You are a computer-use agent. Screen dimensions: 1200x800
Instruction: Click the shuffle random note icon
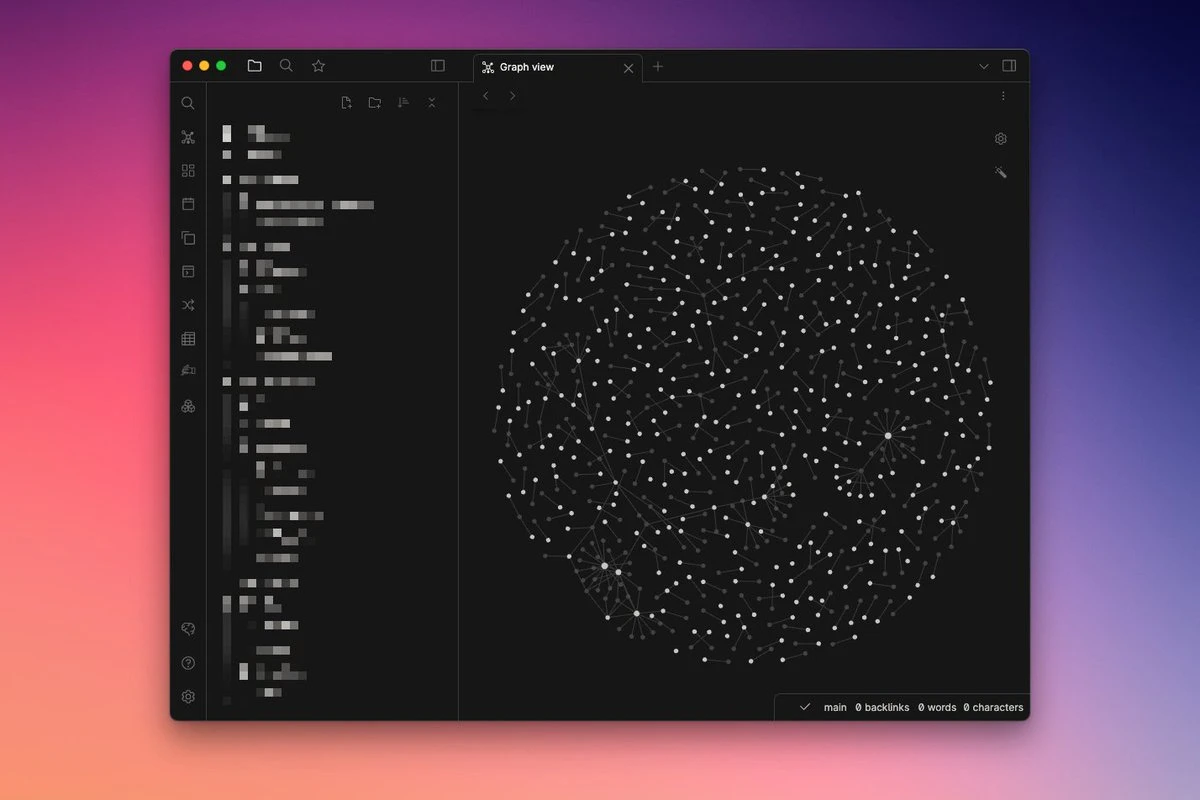[x=188, y=305]
